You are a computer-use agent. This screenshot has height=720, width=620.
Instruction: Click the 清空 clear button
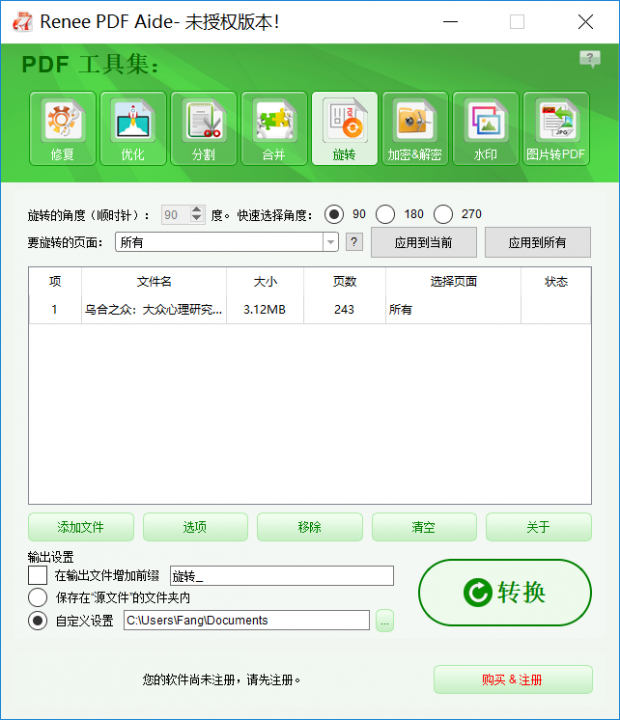[424, 527]
